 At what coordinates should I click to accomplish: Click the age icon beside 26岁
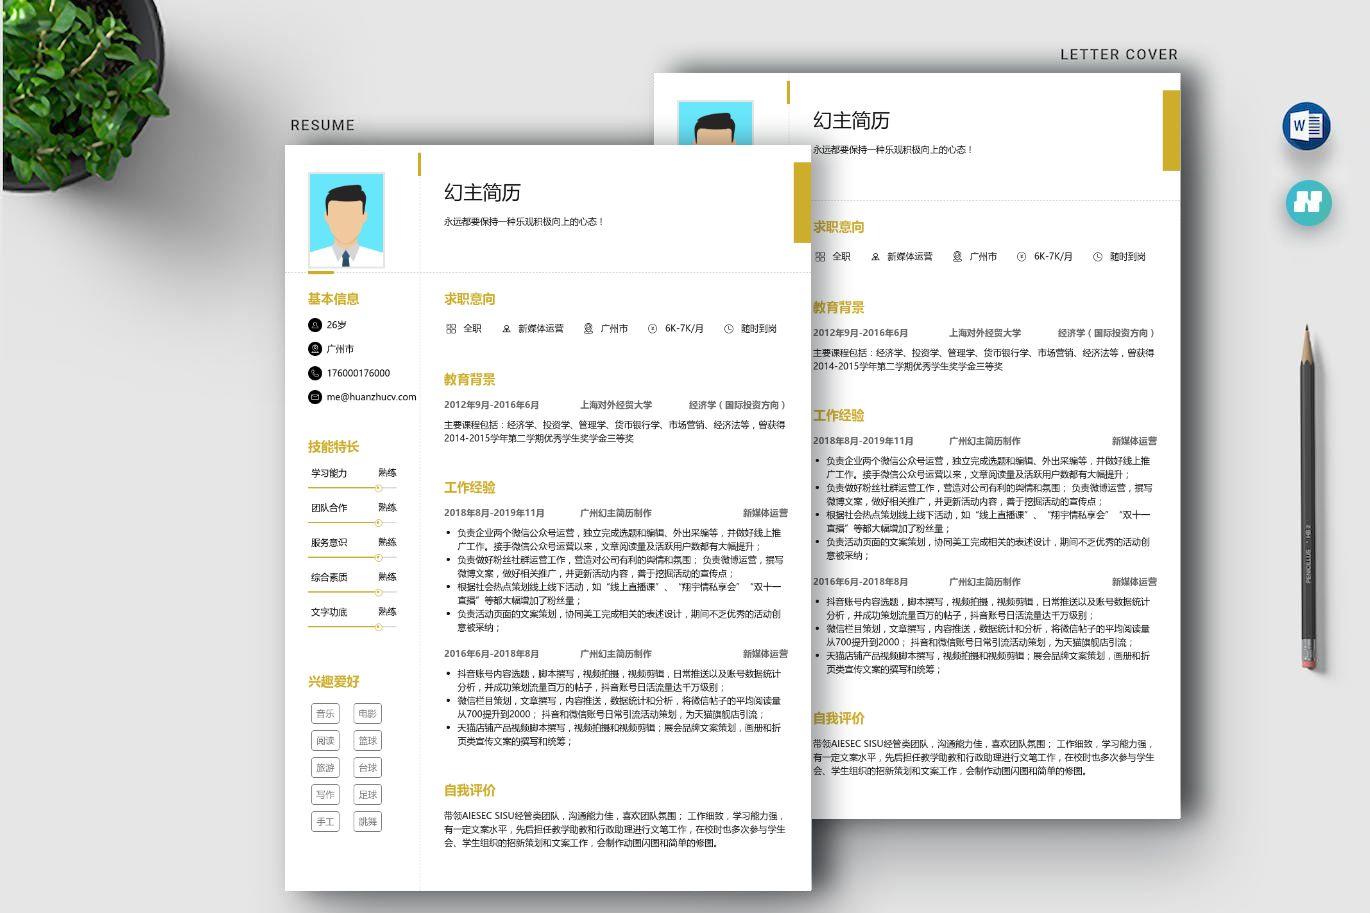315,325
